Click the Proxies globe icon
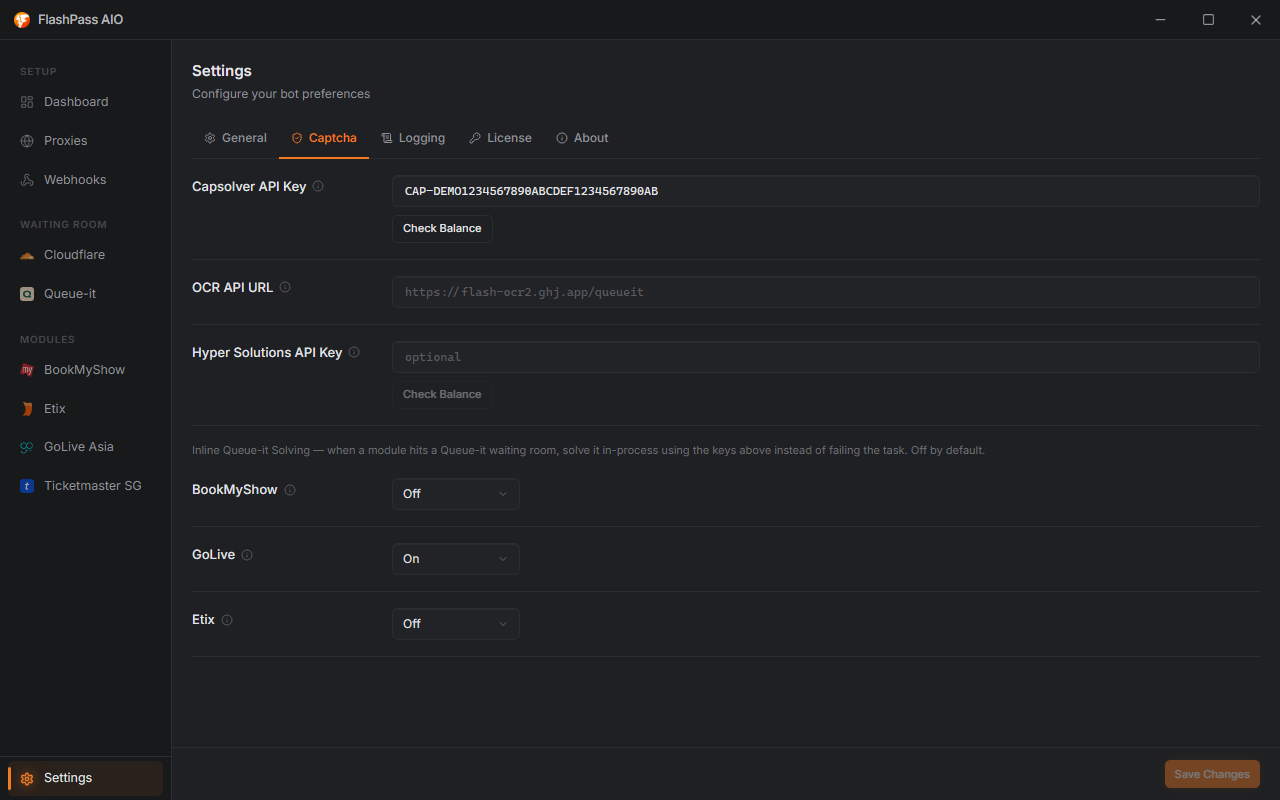The height and width of the screenshot is (800, 1280). (27, 141)
